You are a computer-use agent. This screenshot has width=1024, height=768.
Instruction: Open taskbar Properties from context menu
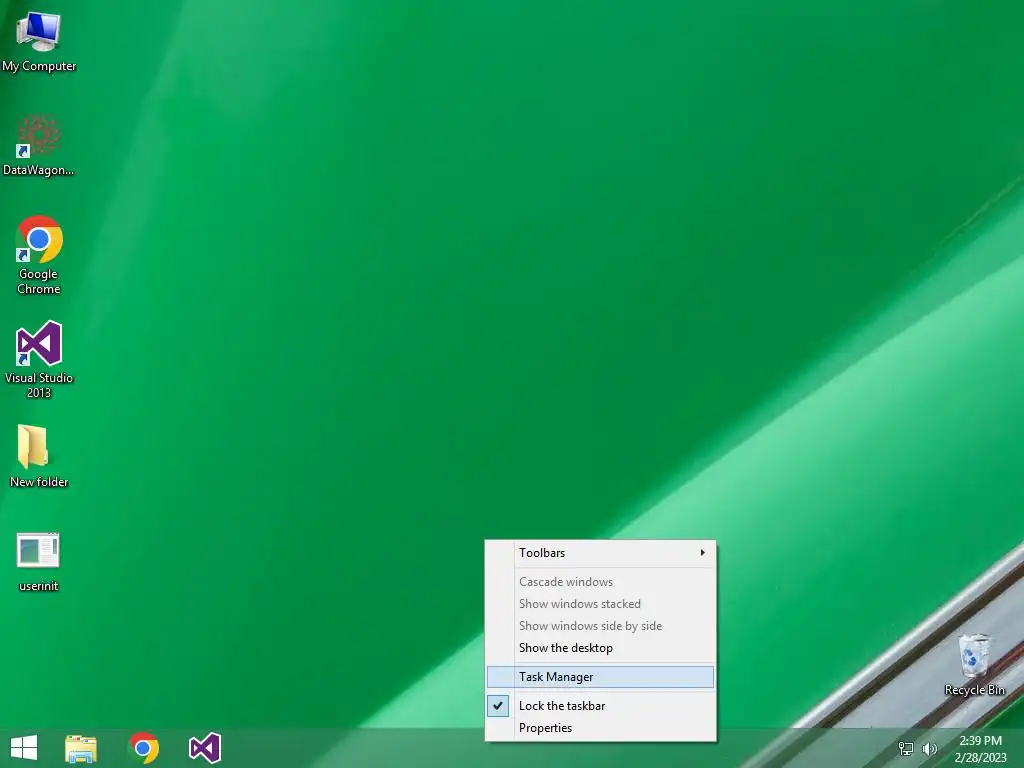click(600, 728)
